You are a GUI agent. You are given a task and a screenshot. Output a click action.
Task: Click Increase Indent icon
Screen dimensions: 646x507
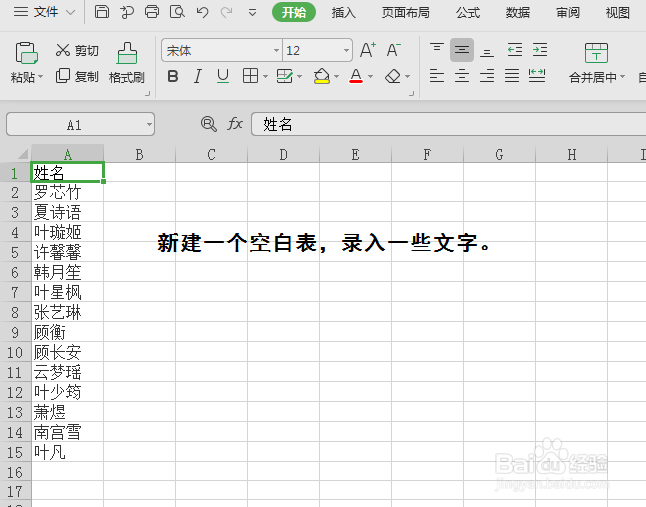pos(540,50)
